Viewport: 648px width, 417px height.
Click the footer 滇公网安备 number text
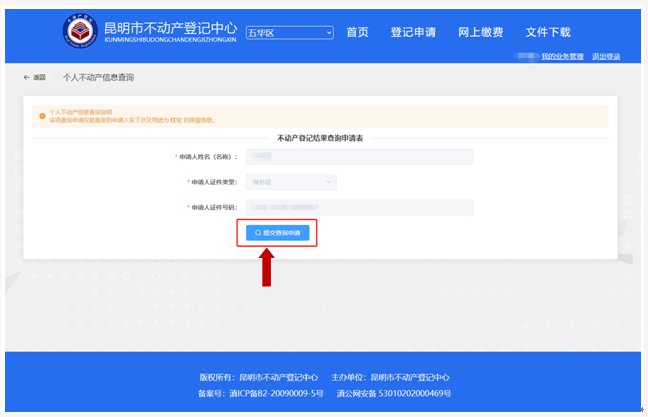[393, 393]
